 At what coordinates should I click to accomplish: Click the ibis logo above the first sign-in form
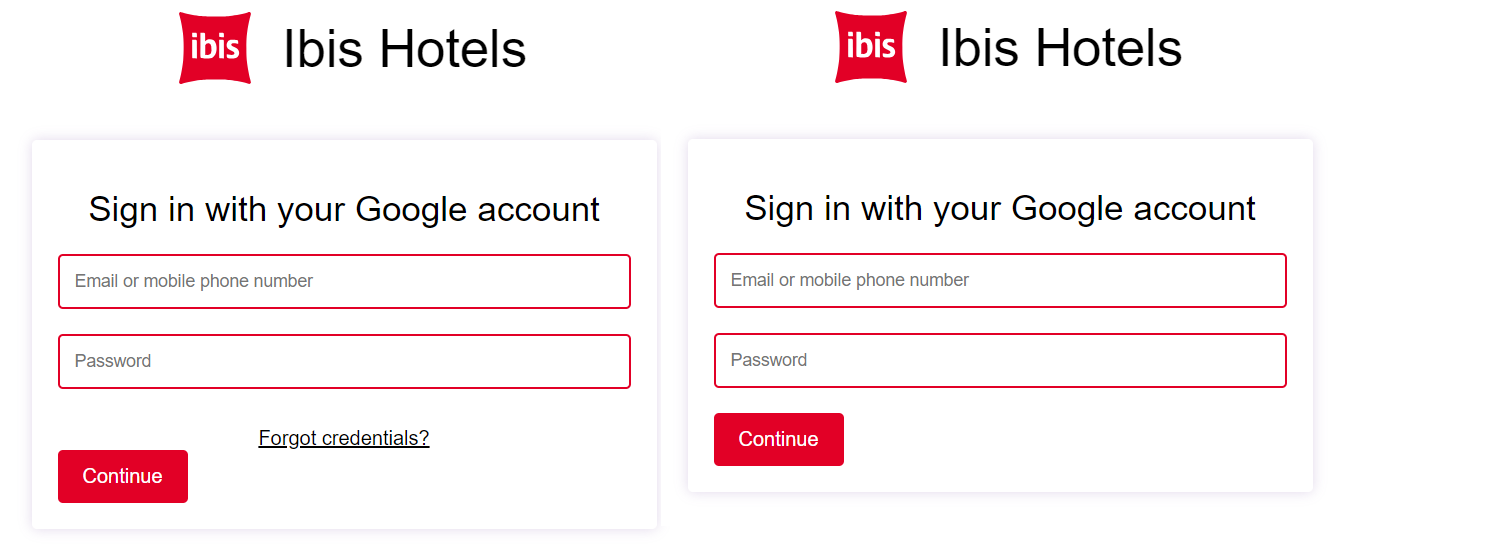tap(215, 48)
